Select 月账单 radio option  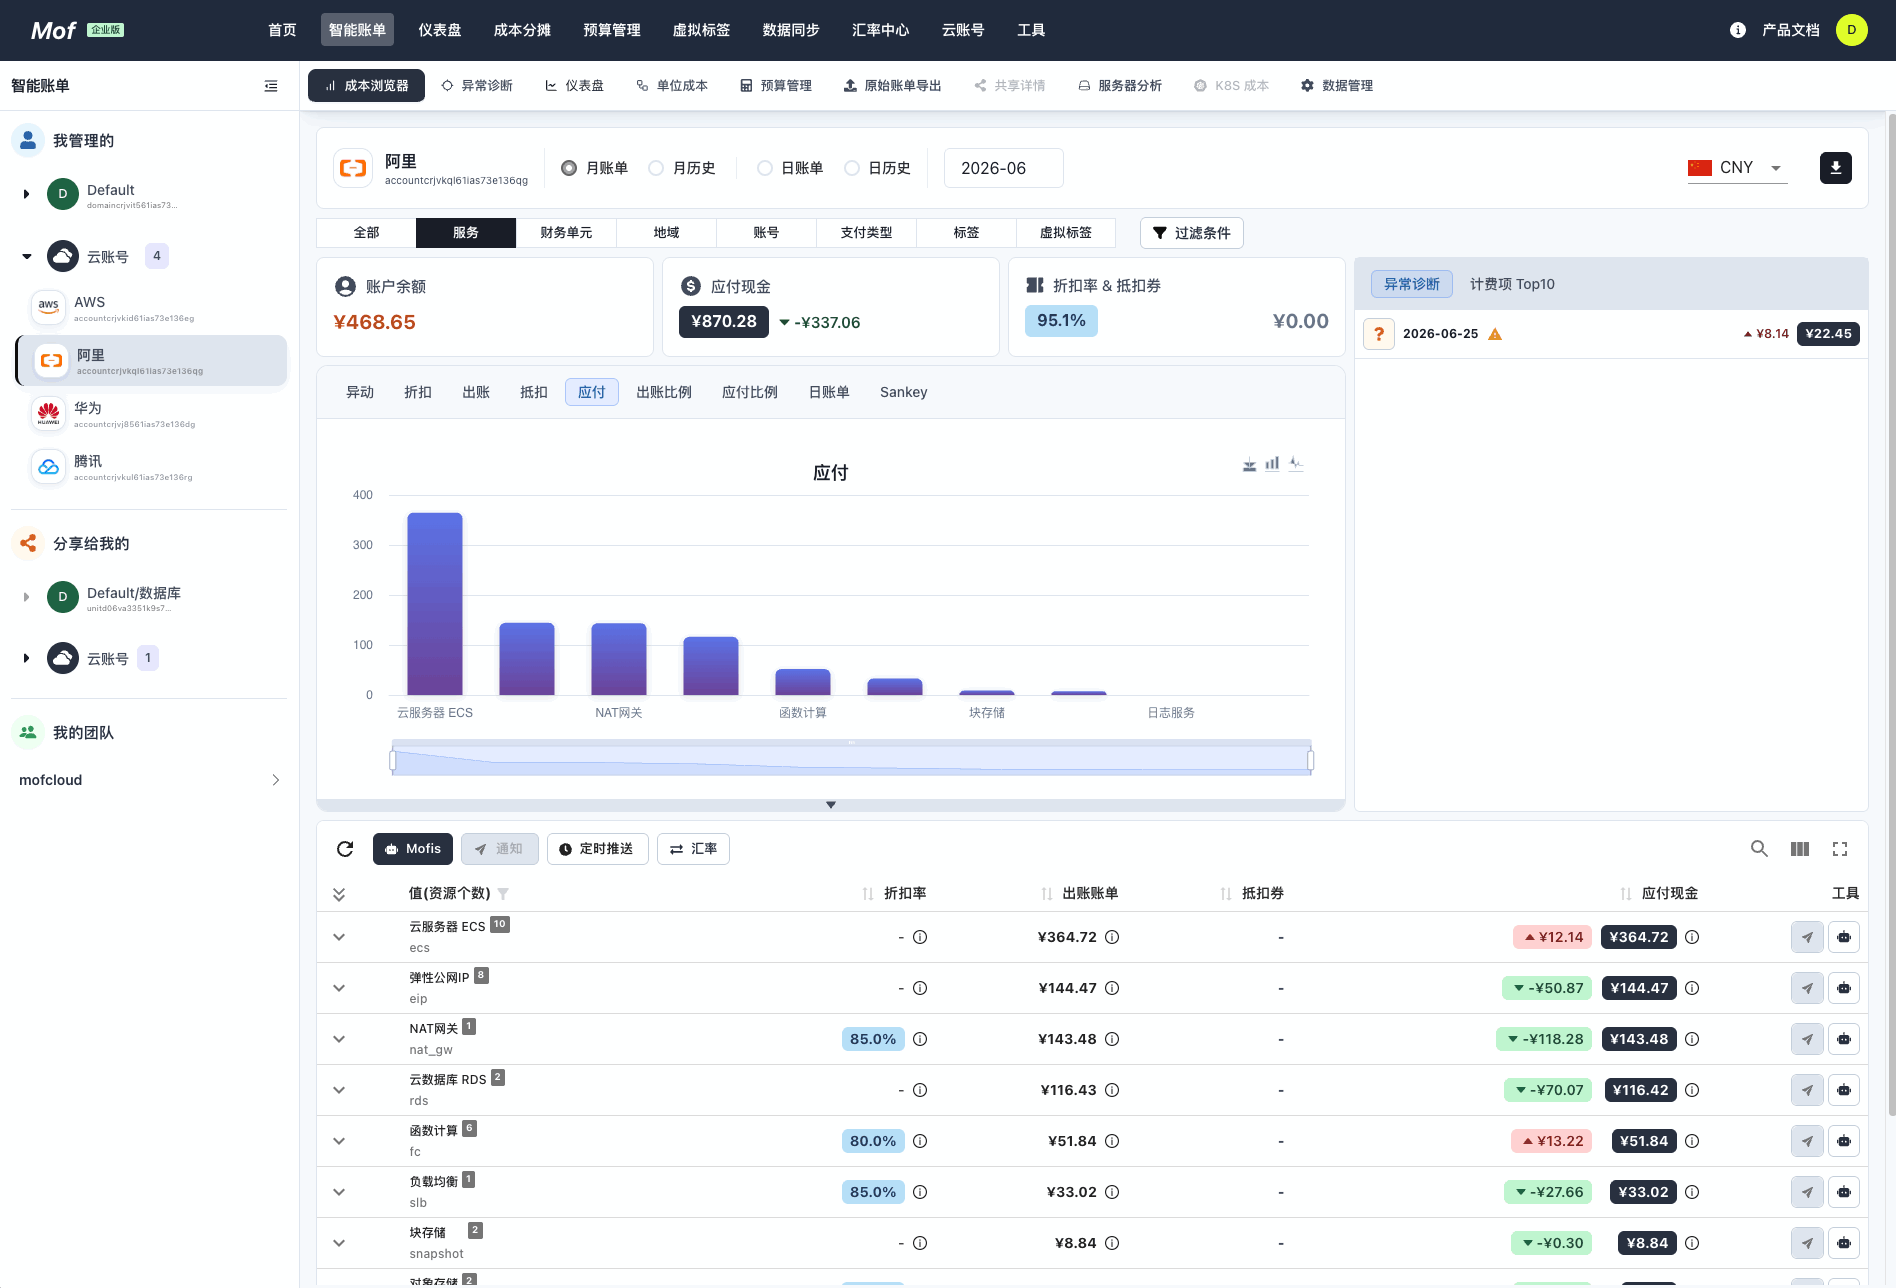[569, 168]
